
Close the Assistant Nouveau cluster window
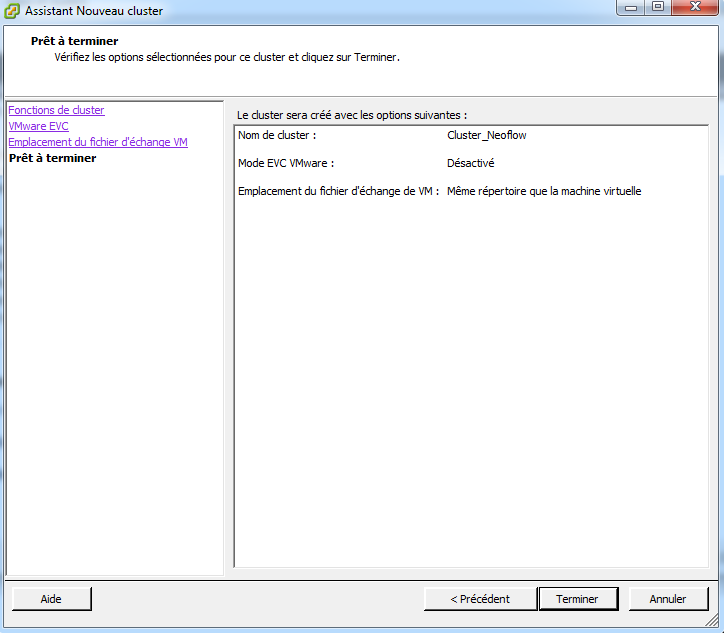[x=695, y=7]
